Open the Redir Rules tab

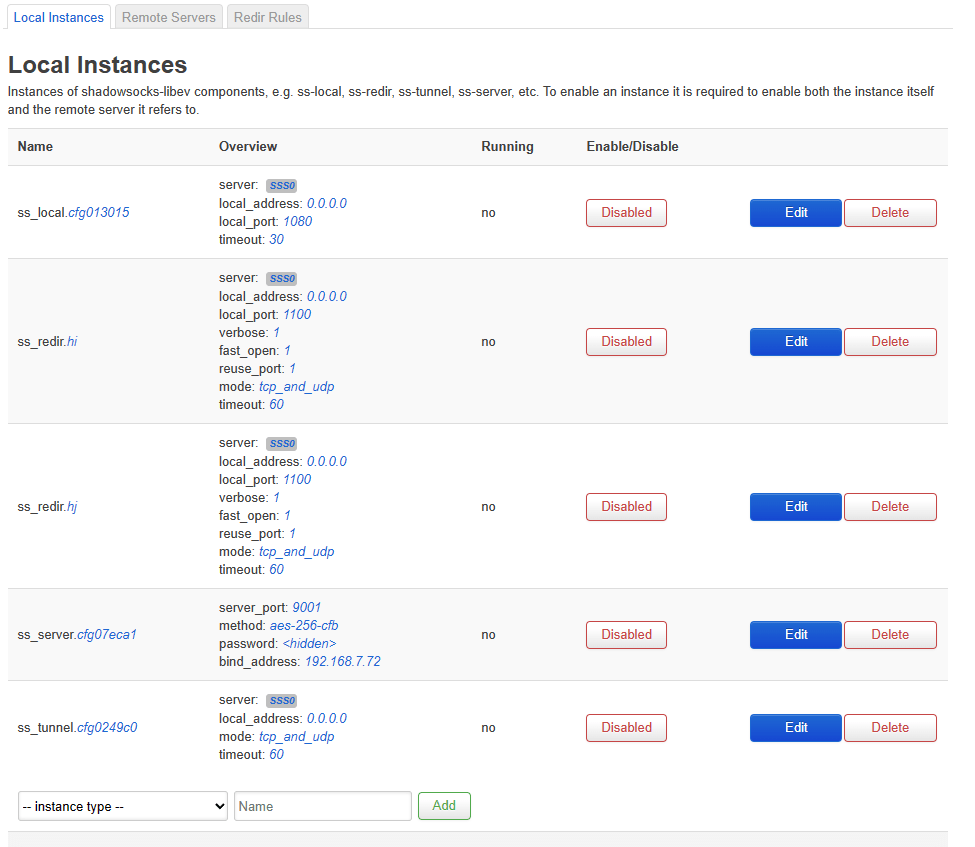click(x=267, y=17)
